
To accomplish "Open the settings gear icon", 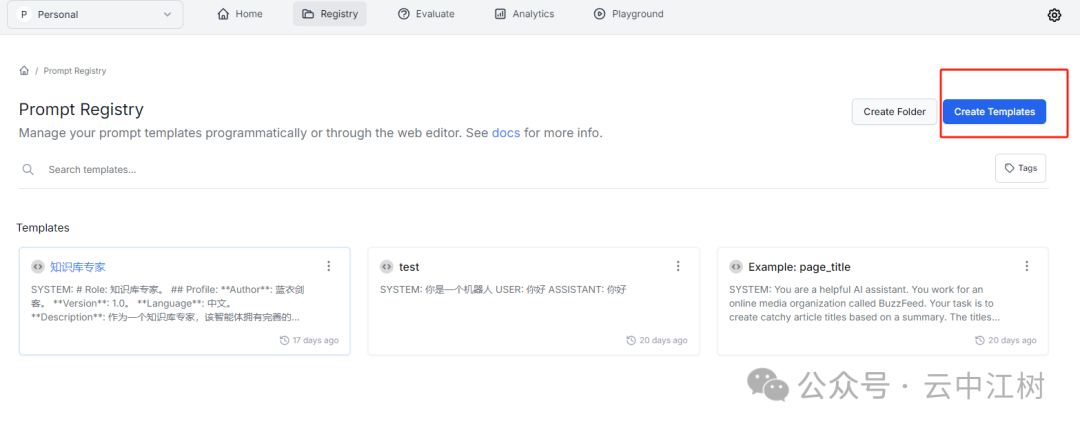I will (1054, 15).
